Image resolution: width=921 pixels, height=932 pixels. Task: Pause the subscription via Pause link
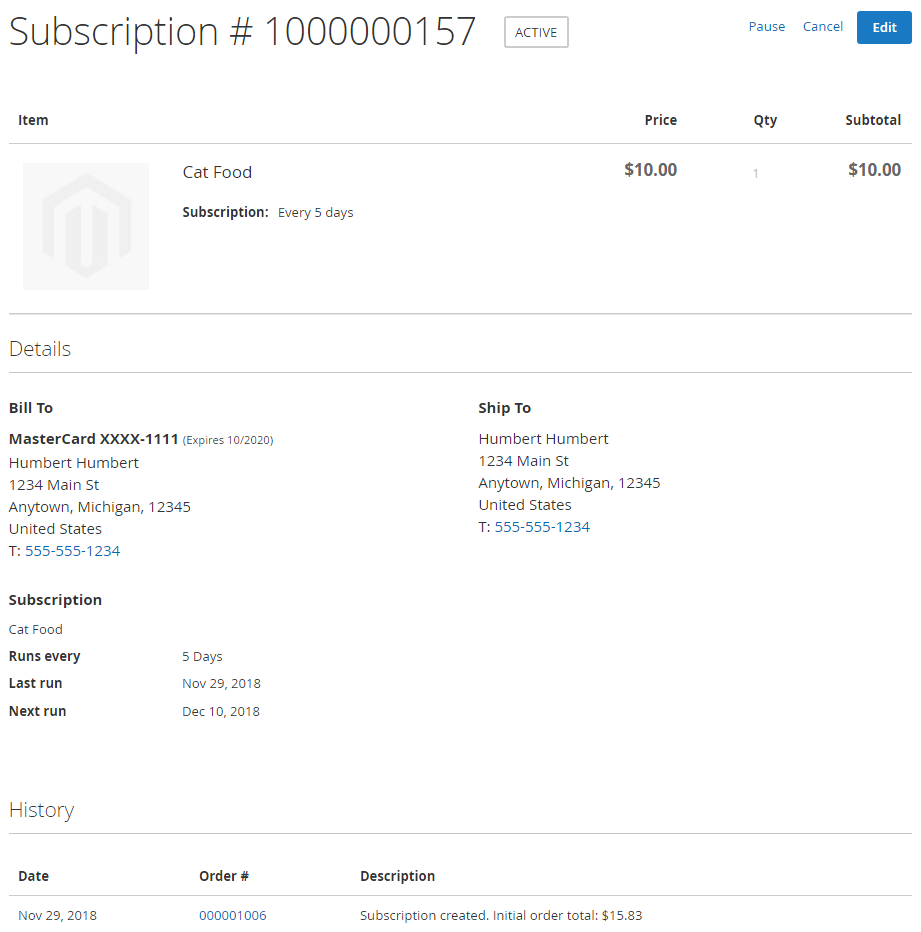[766, 27]
